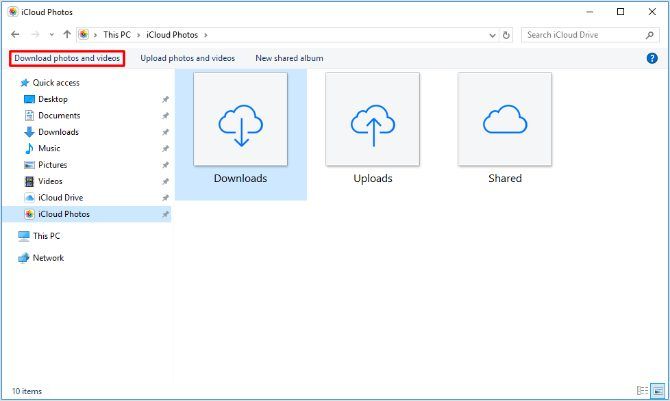The width and height of the screenshot is (670, 401).
Task: Click pin icon next to Pictures
Action: [165, 165]
